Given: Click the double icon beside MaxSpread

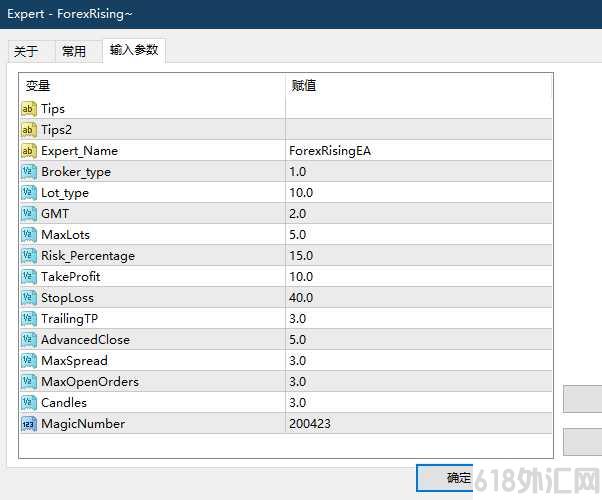Looking at the screenshot, I should [29, 361].
